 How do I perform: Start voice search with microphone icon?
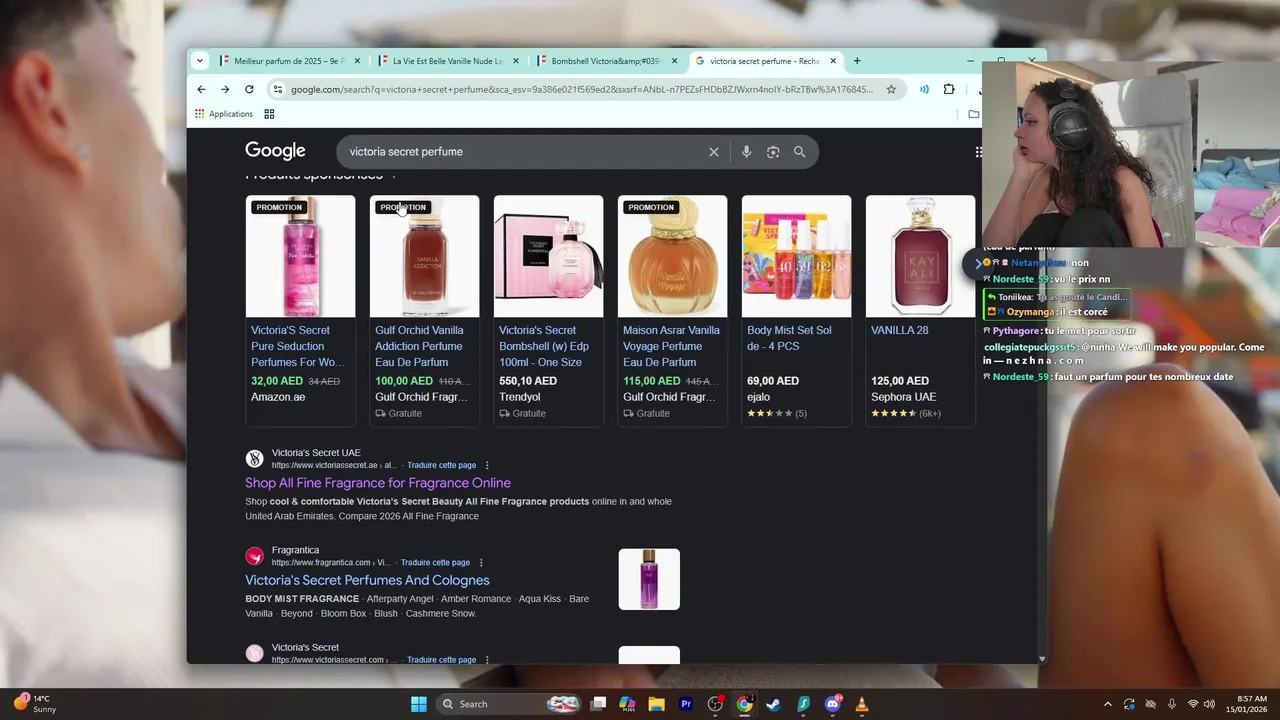click(x=746, y=152)
